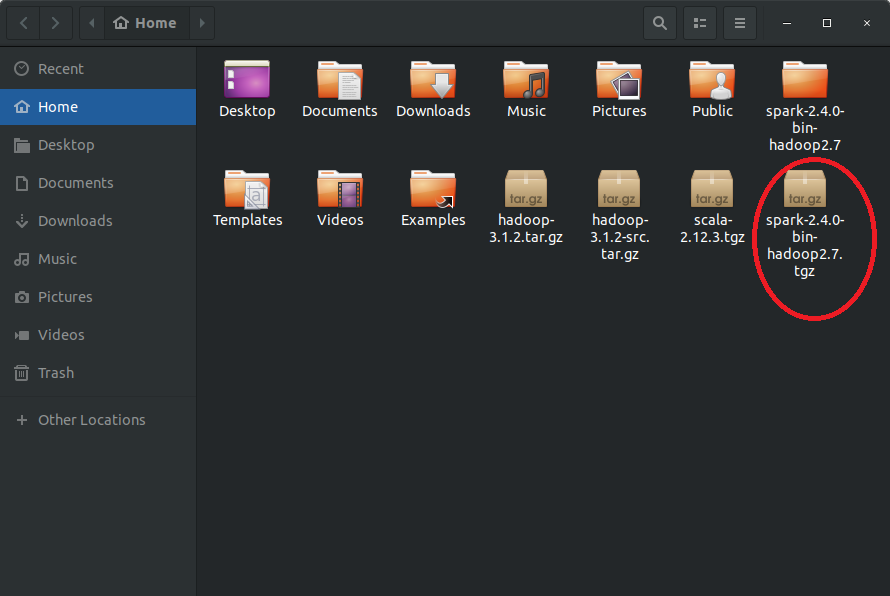Close the file manager window
890x596 pixels.
867,23
